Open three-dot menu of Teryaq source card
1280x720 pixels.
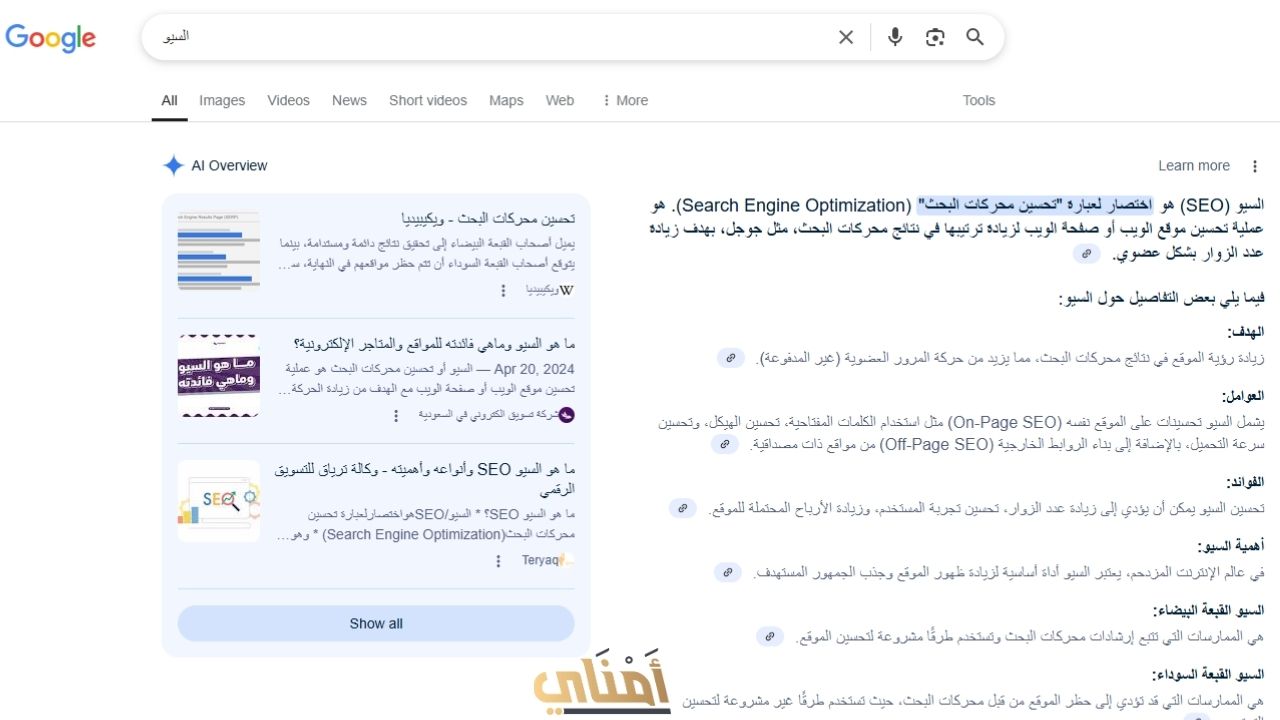click(499, 561)
